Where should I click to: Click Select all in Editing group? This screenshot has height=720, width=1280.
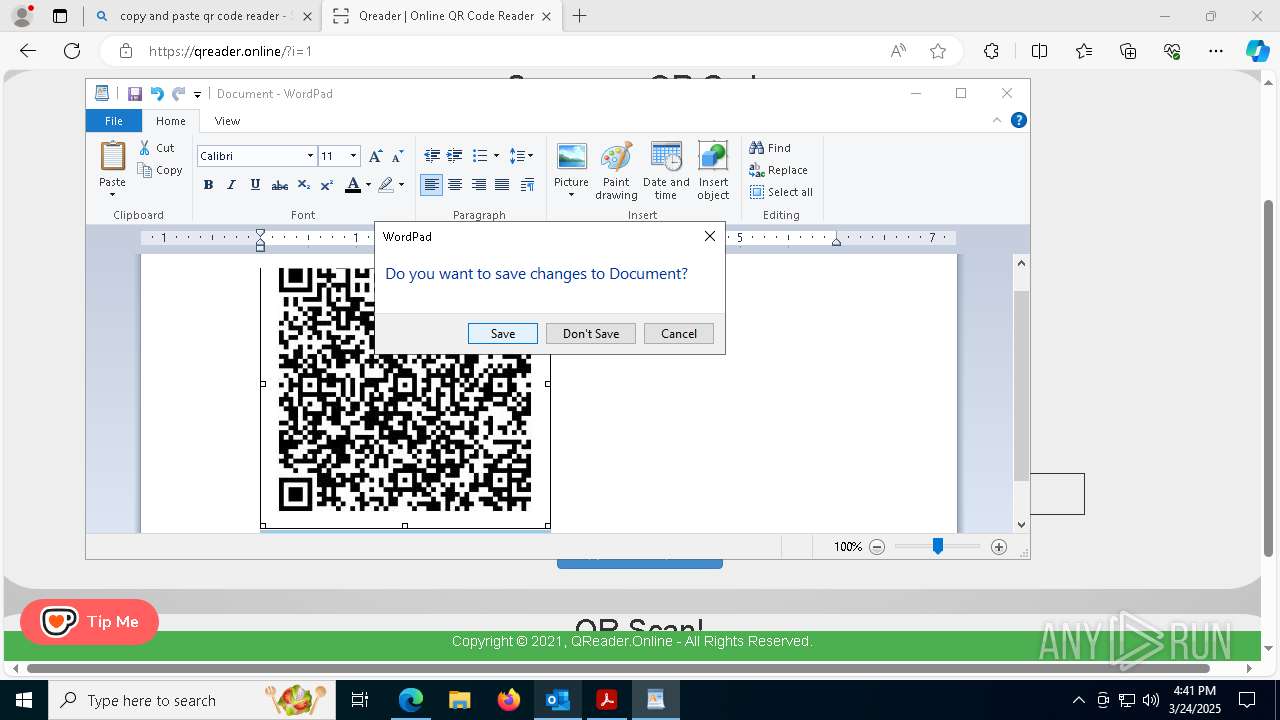(x=781, y=192)
